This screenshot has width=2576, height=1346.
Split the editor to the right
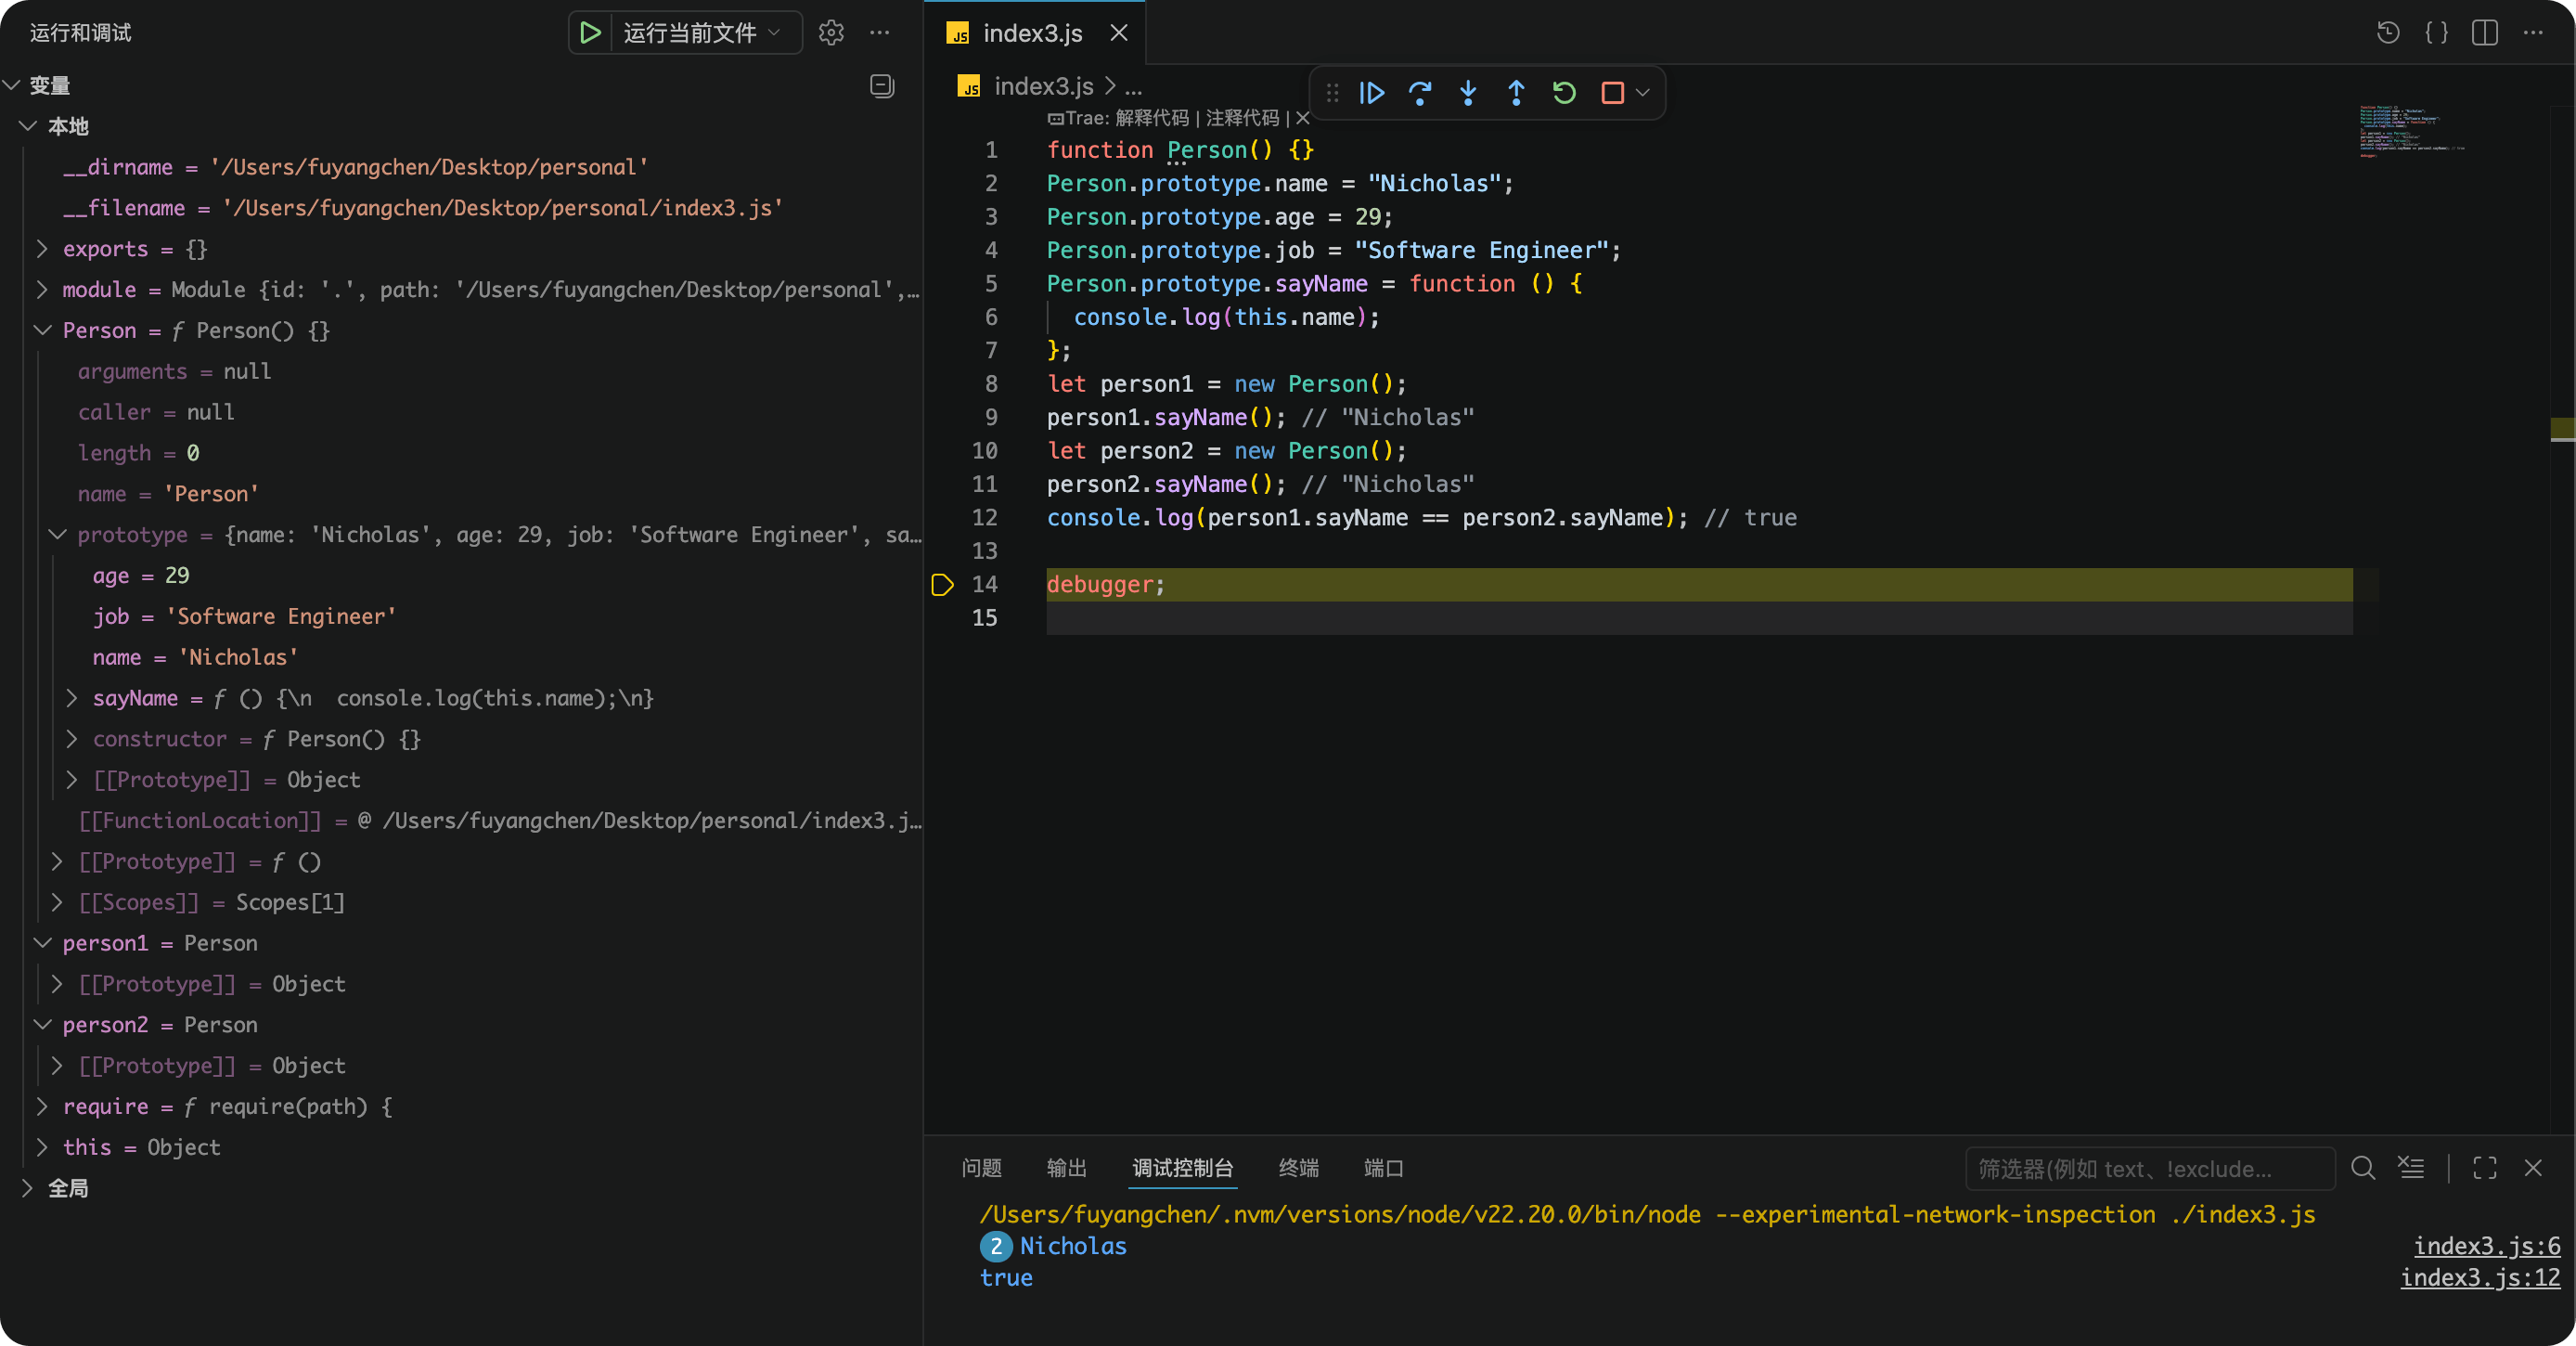[2485, 33]
